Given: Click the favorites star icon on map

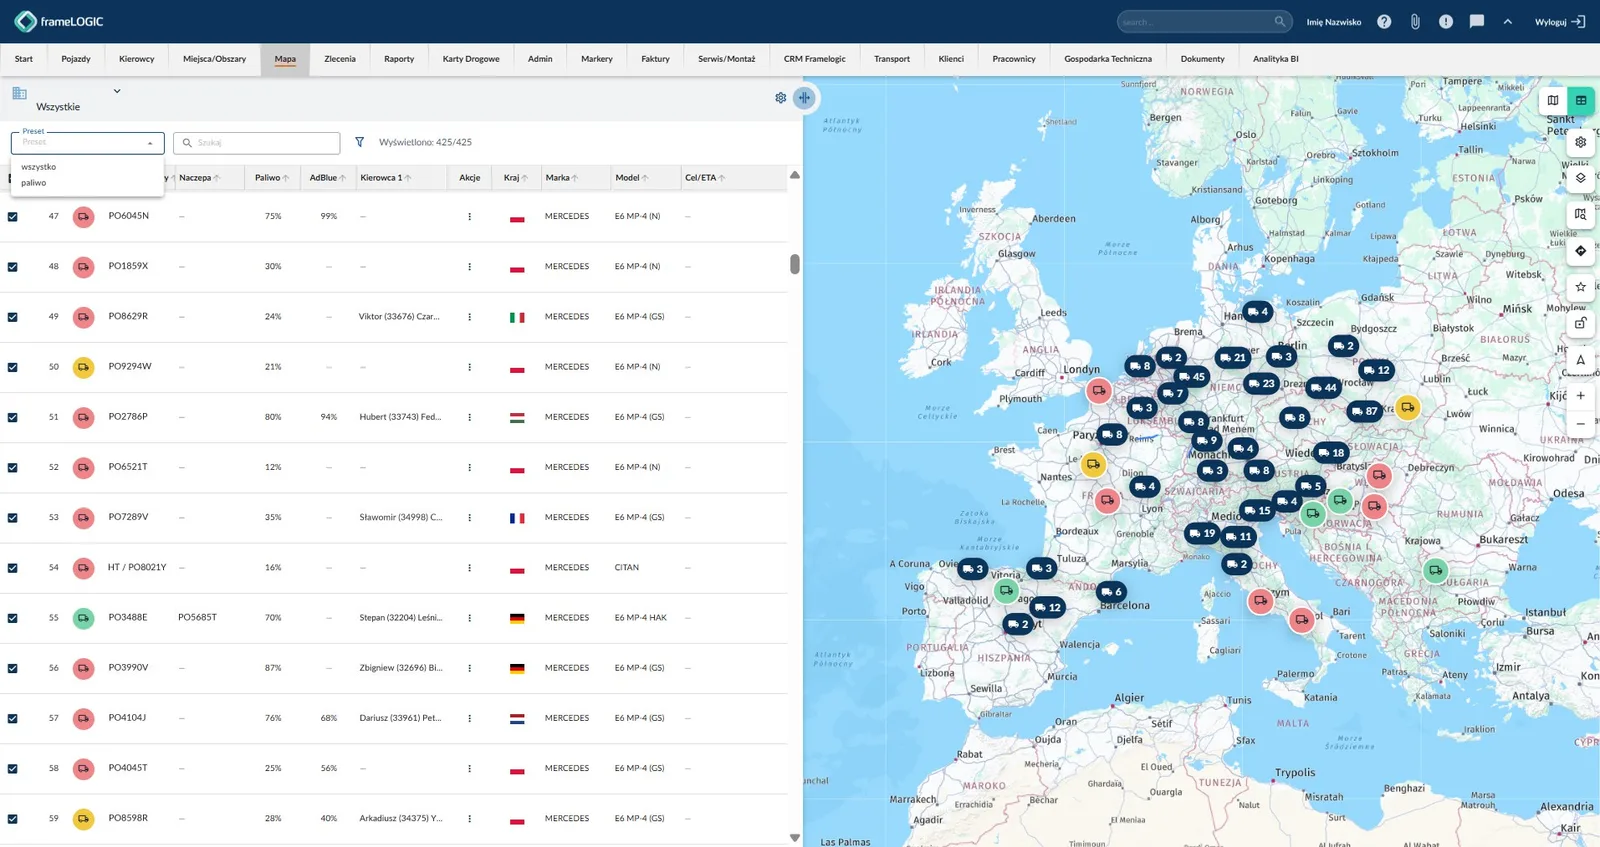Looking at the screenshot, I should pyautogui.click(x=1581, y=287).
